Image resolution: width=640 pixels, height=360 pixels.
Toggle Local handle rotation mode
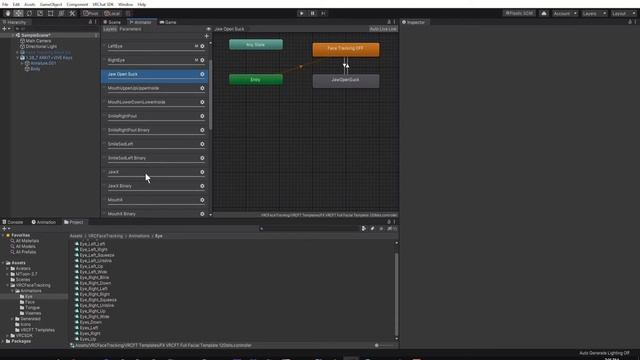(112, 13)
